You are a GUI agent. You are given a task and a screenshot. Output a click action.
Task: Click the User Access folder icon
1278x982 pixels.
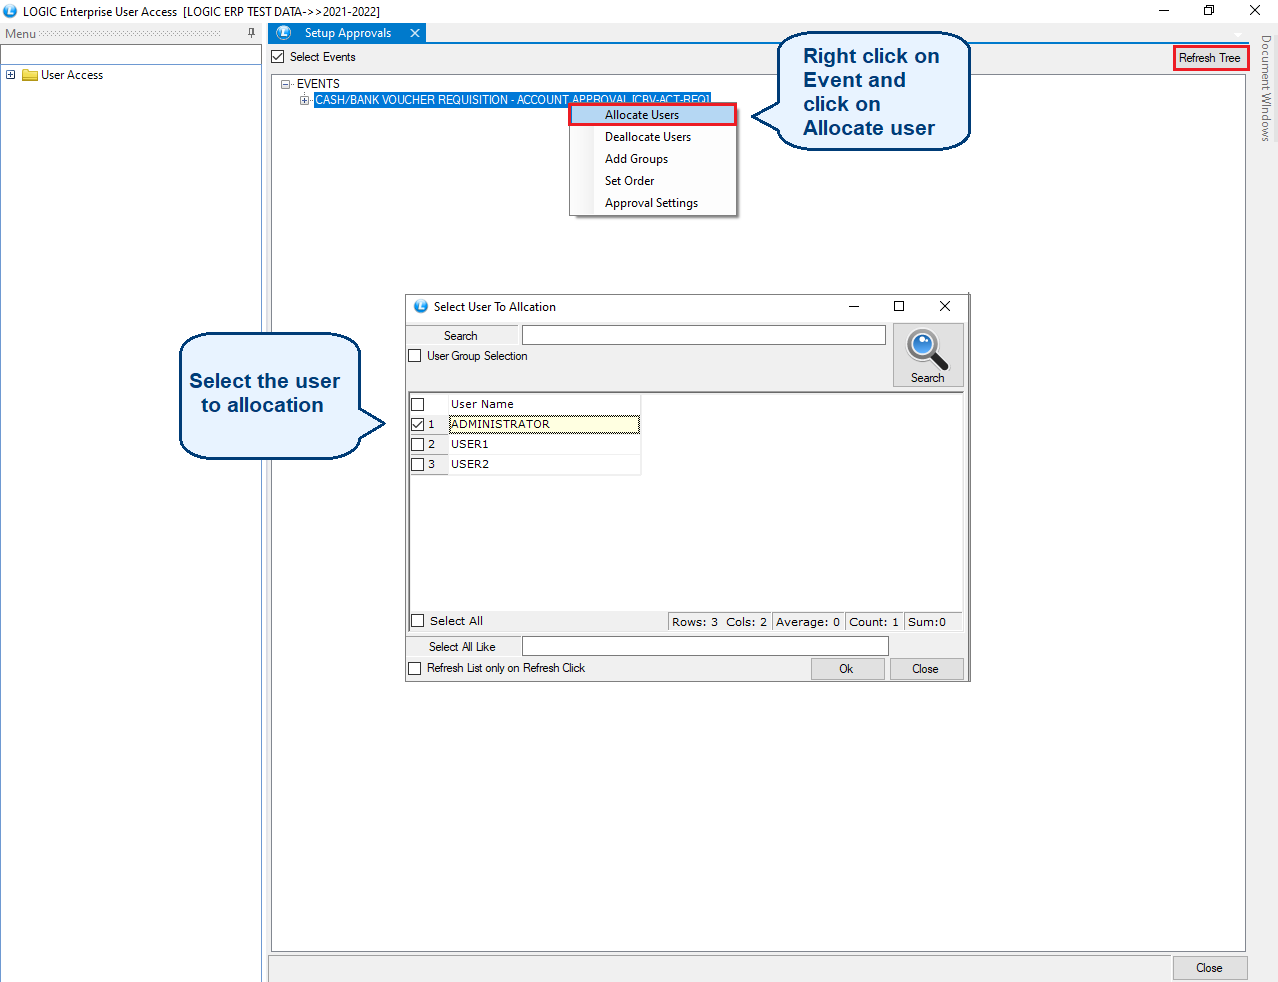pyautogui.click(x=30, y=75)
